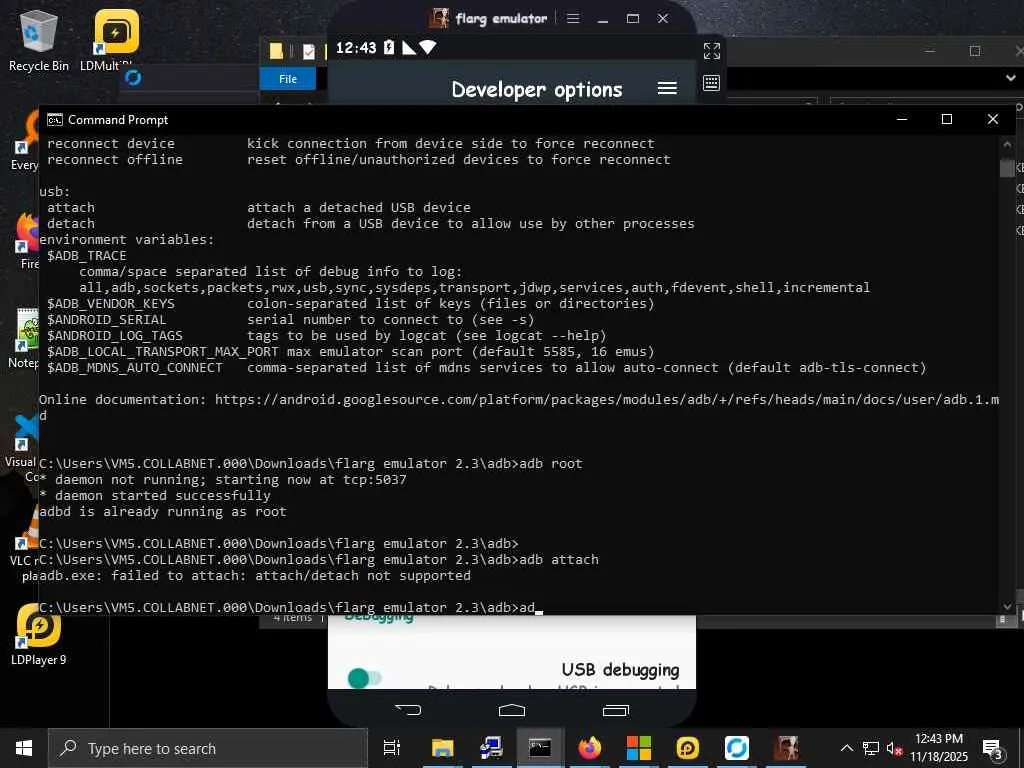The image size is (1024, 768).
Task: Click the Command Prompt system menu icon
Action: [55, 120]
